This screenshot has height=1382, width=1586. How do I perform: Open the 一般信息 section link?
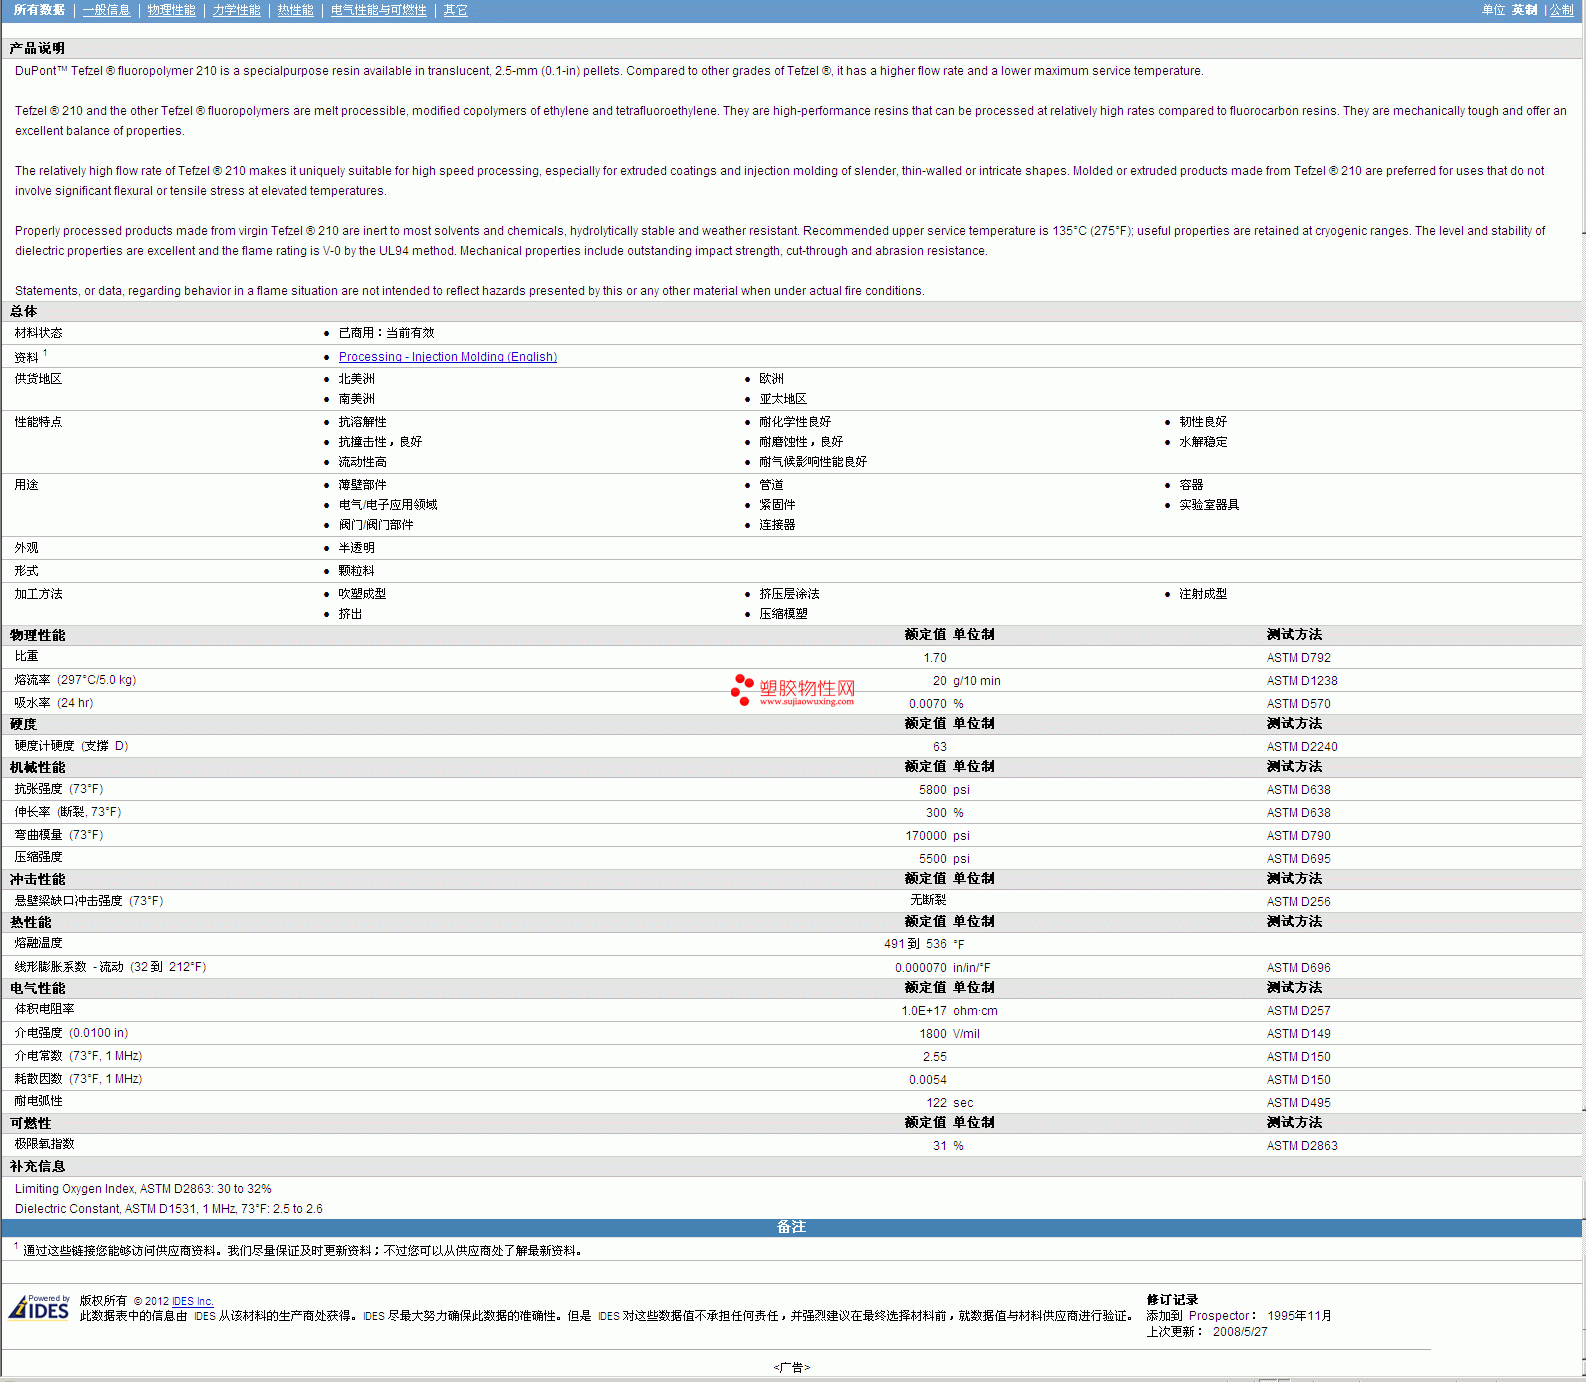[106, 10]
